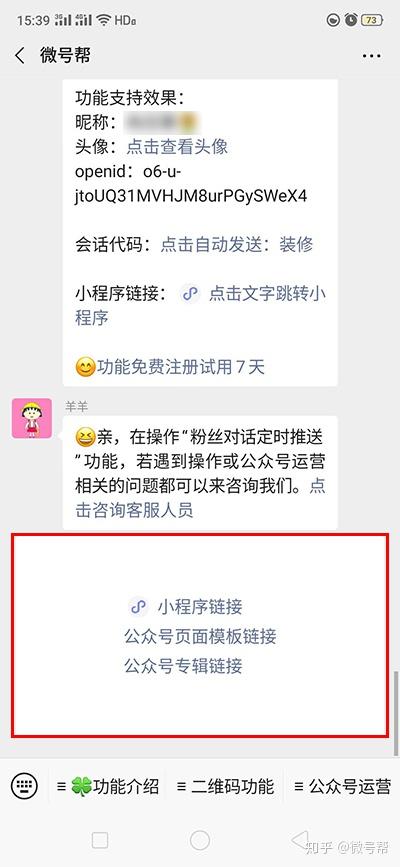The image size is (400, 867).
Task: Click 点击咨询客服人员 customer service link
Action: pyautogui.click(x=200, y=498)
